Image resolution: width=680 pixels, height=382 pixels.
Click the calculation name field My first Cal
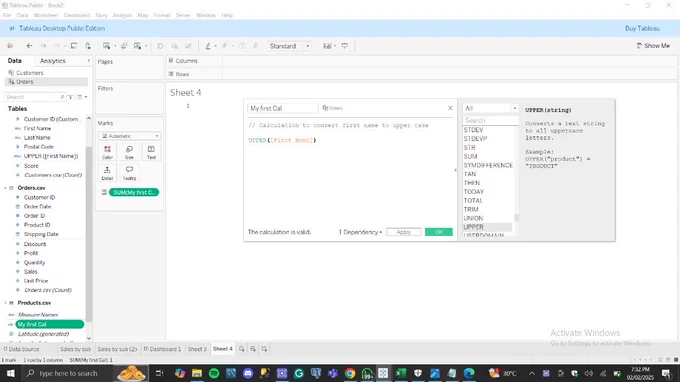pyautogui.click(x=282, y=108)
